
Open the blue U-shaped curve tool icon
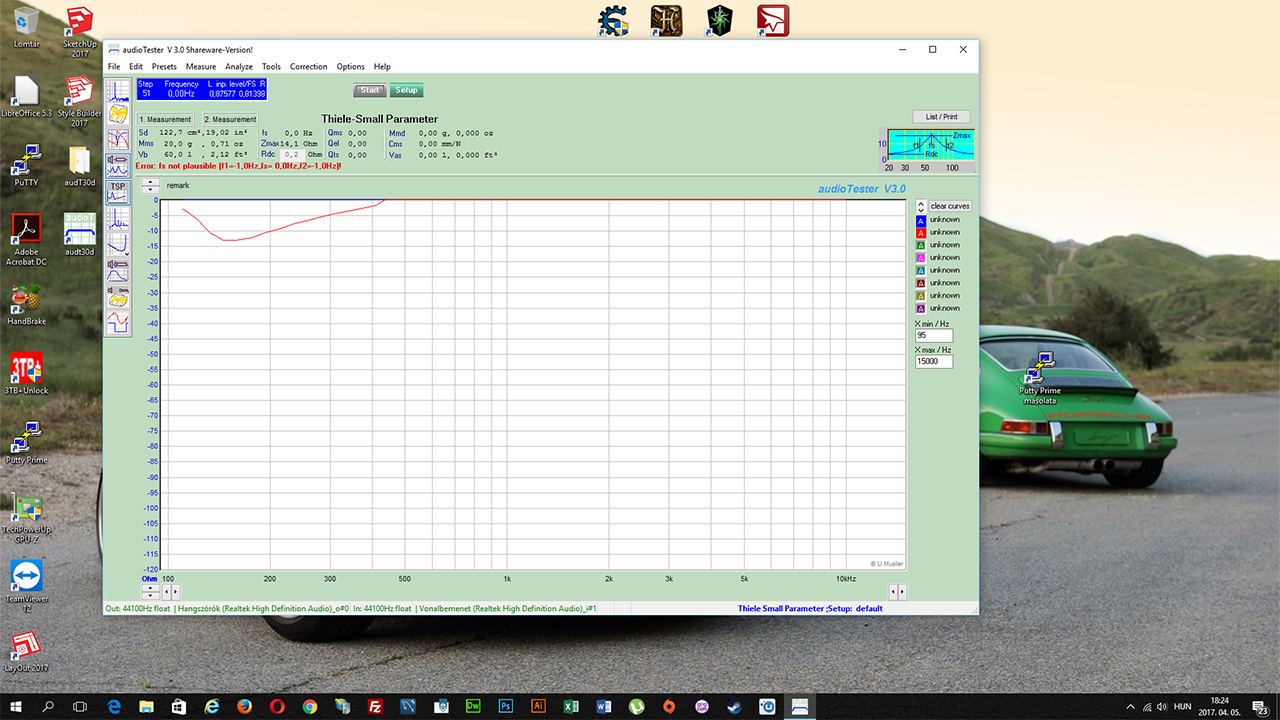118,245
